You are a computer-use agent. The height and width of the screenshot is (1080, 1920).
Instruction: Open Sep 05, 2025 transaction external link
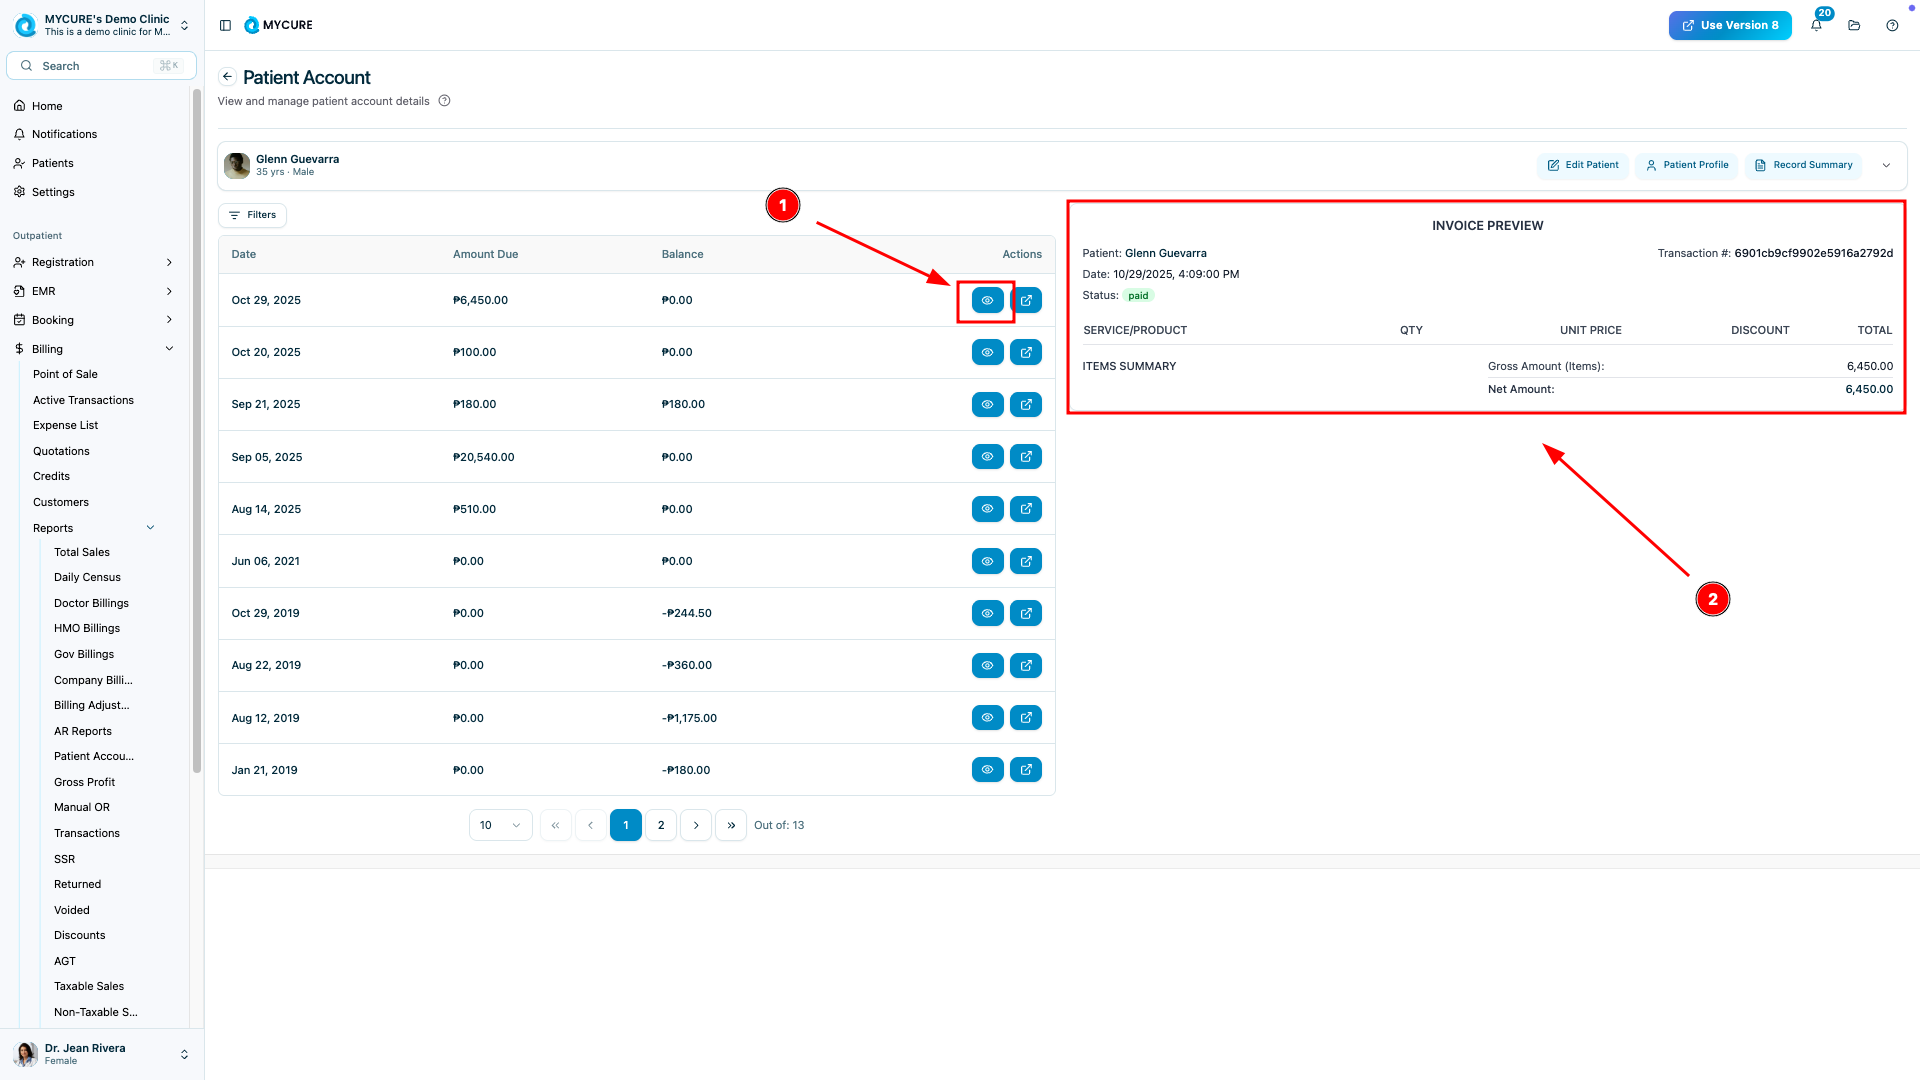coord(1026,457)
